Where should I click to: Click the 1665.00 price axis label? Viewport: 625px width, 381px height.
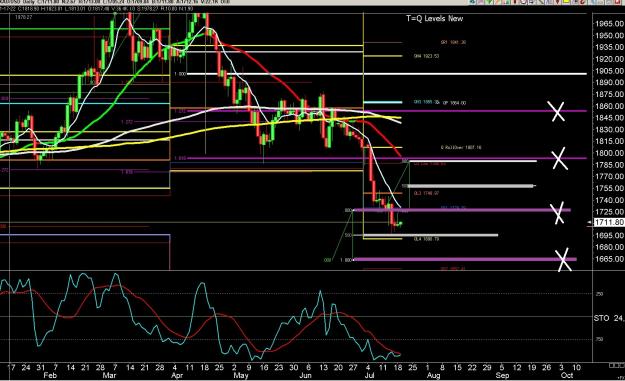[608, 259]
